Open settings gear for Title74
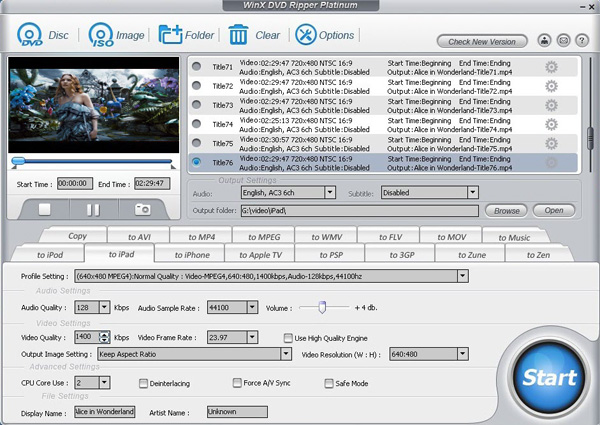 pyautogui.click(x=551, y=125)
